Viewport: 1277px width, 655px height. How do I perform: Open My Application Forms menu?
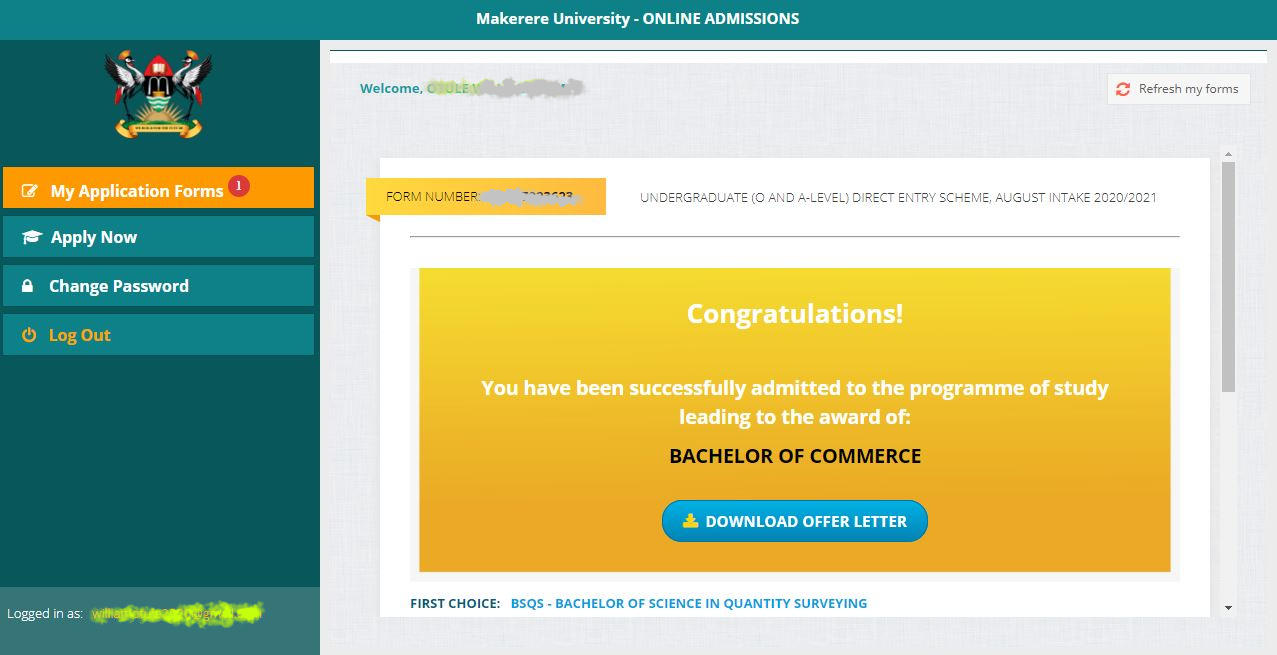pos(158,188)
